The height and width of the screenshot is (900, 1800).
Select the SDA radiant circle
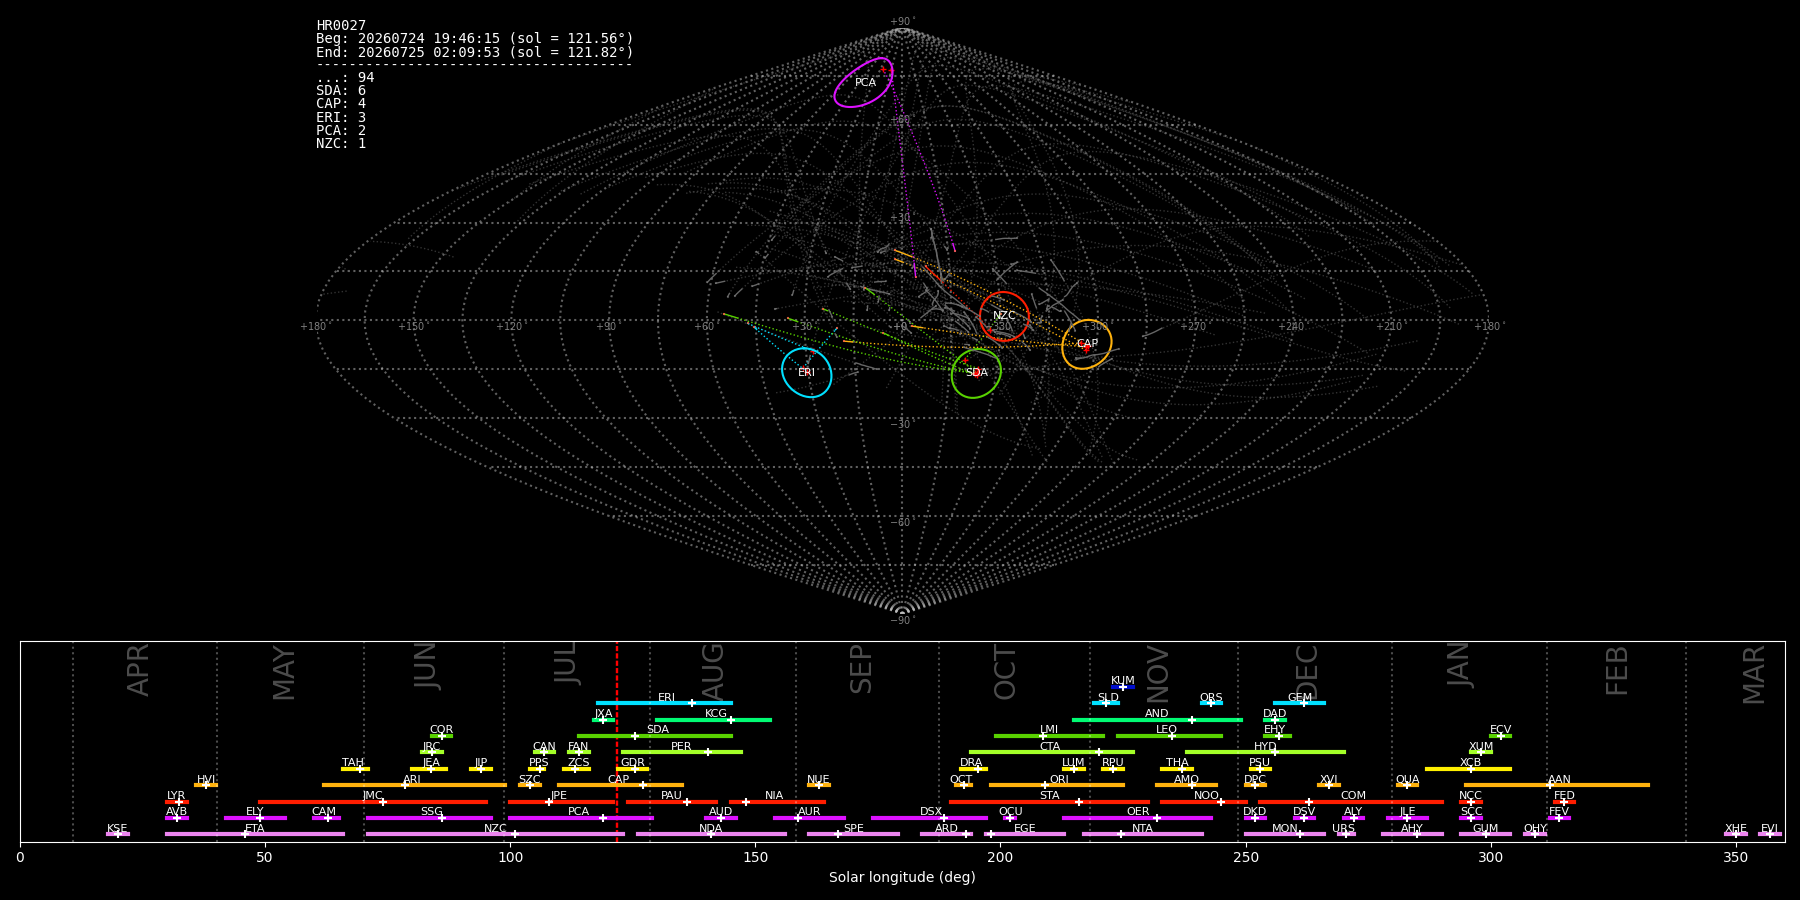pyautogui.click(x=976, y=373)
